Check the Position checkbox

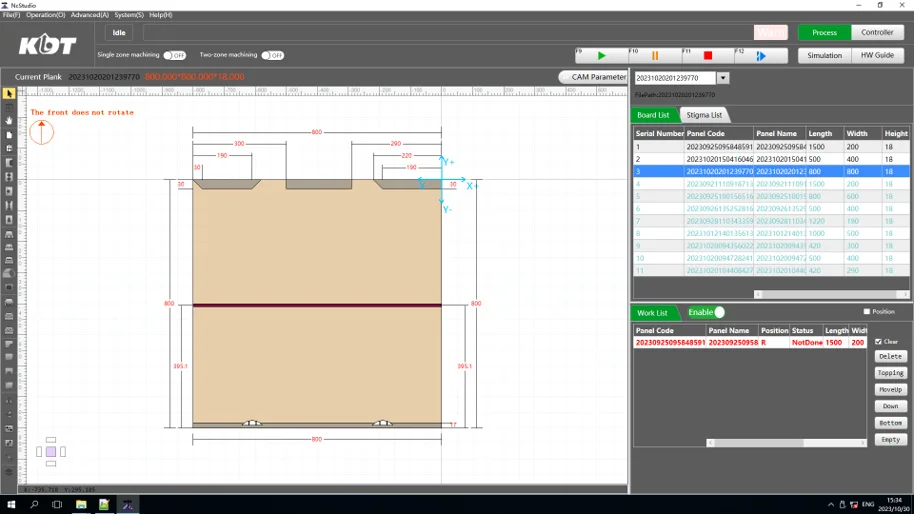[x=867, y=312]
